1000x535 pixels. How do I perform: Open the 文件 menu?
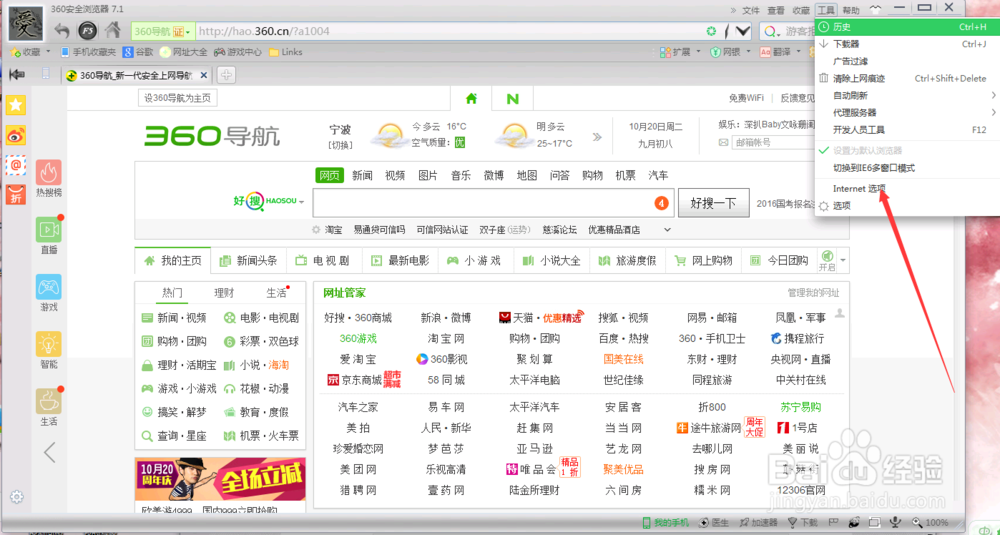coord(751,10)
